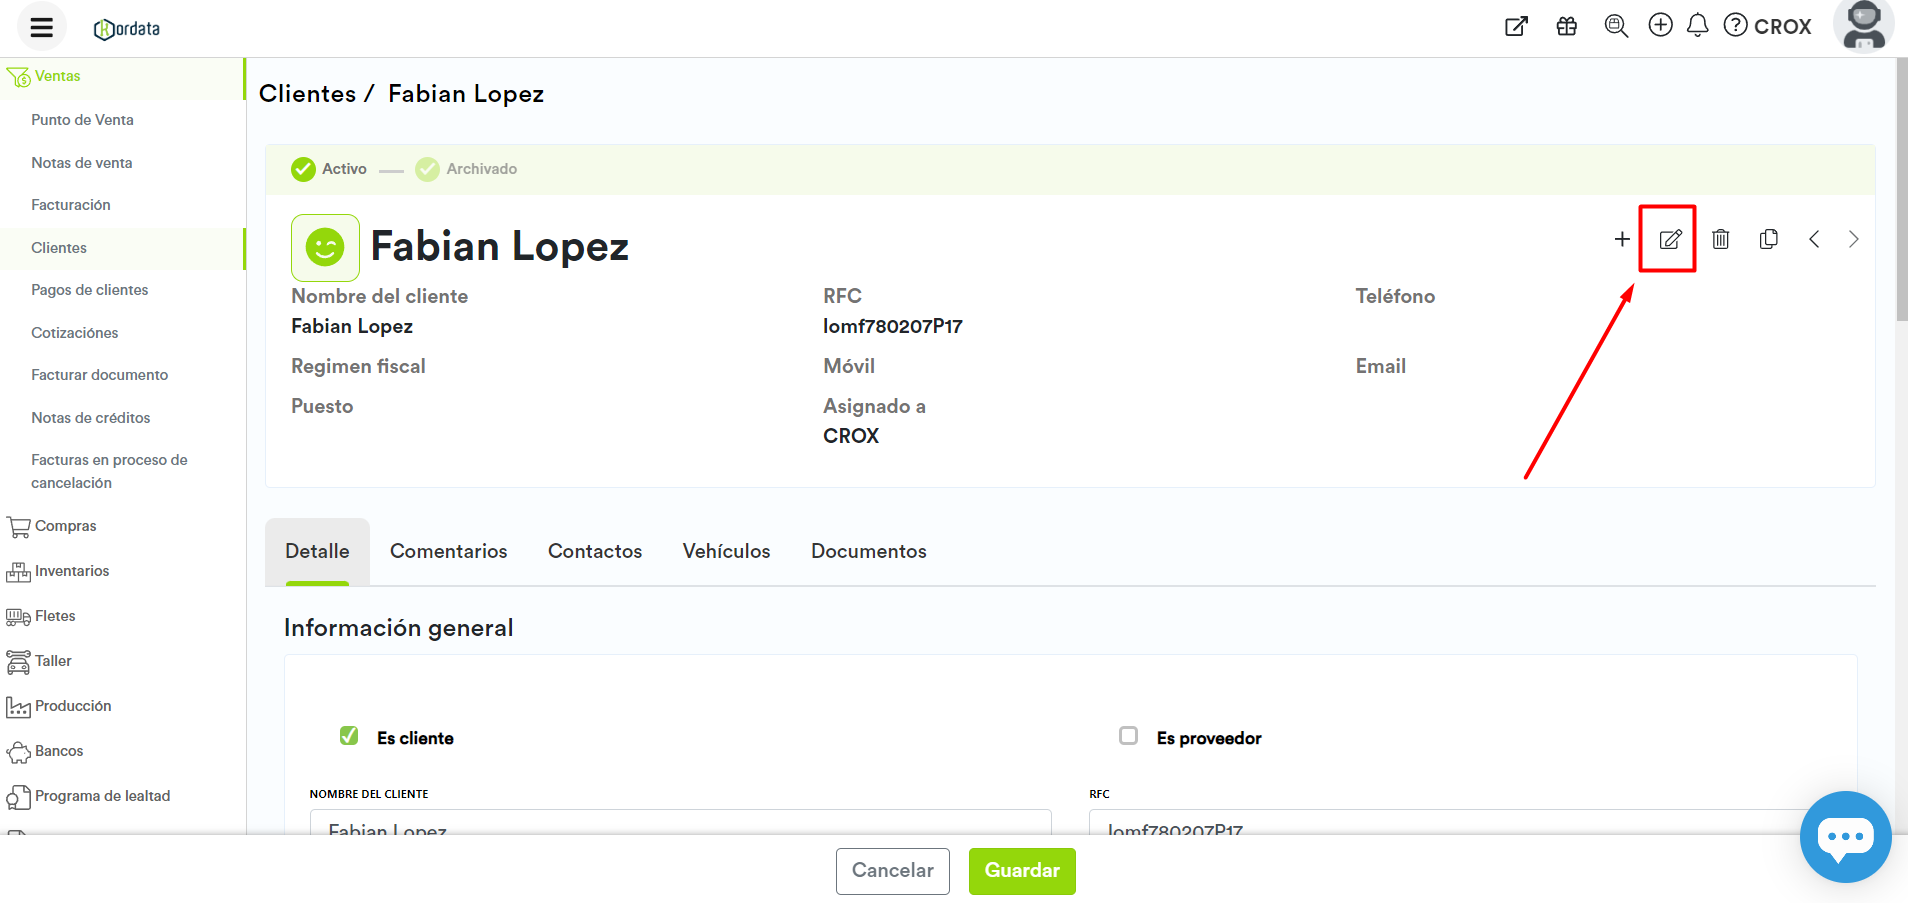Open the Contactos tab
Screen dimensions: 1908x903
594,551
